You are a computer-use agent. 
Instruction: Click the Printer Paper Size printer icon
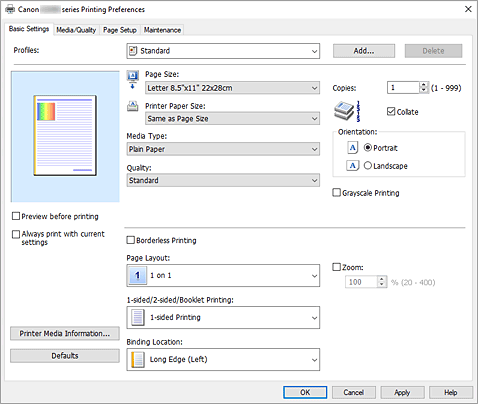(x=133, y=106)
